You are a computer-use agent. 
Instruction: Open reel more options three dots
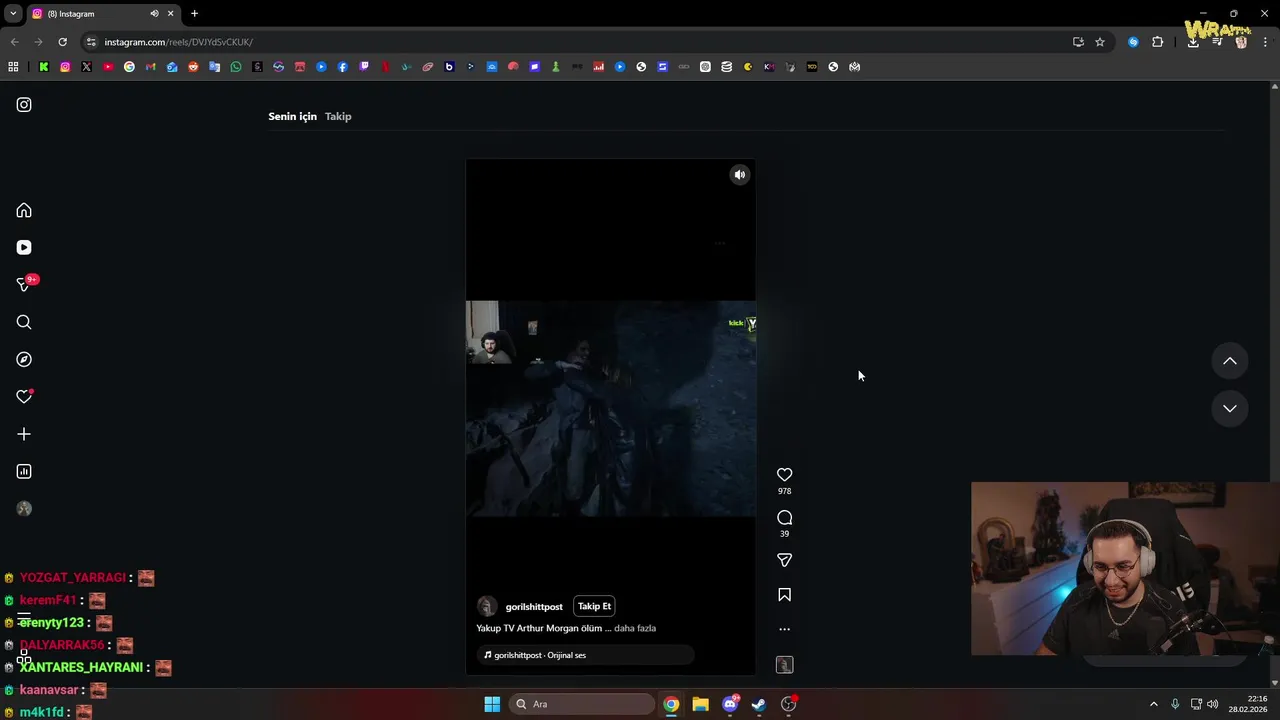pyautogui.click(x=784, y=630)
